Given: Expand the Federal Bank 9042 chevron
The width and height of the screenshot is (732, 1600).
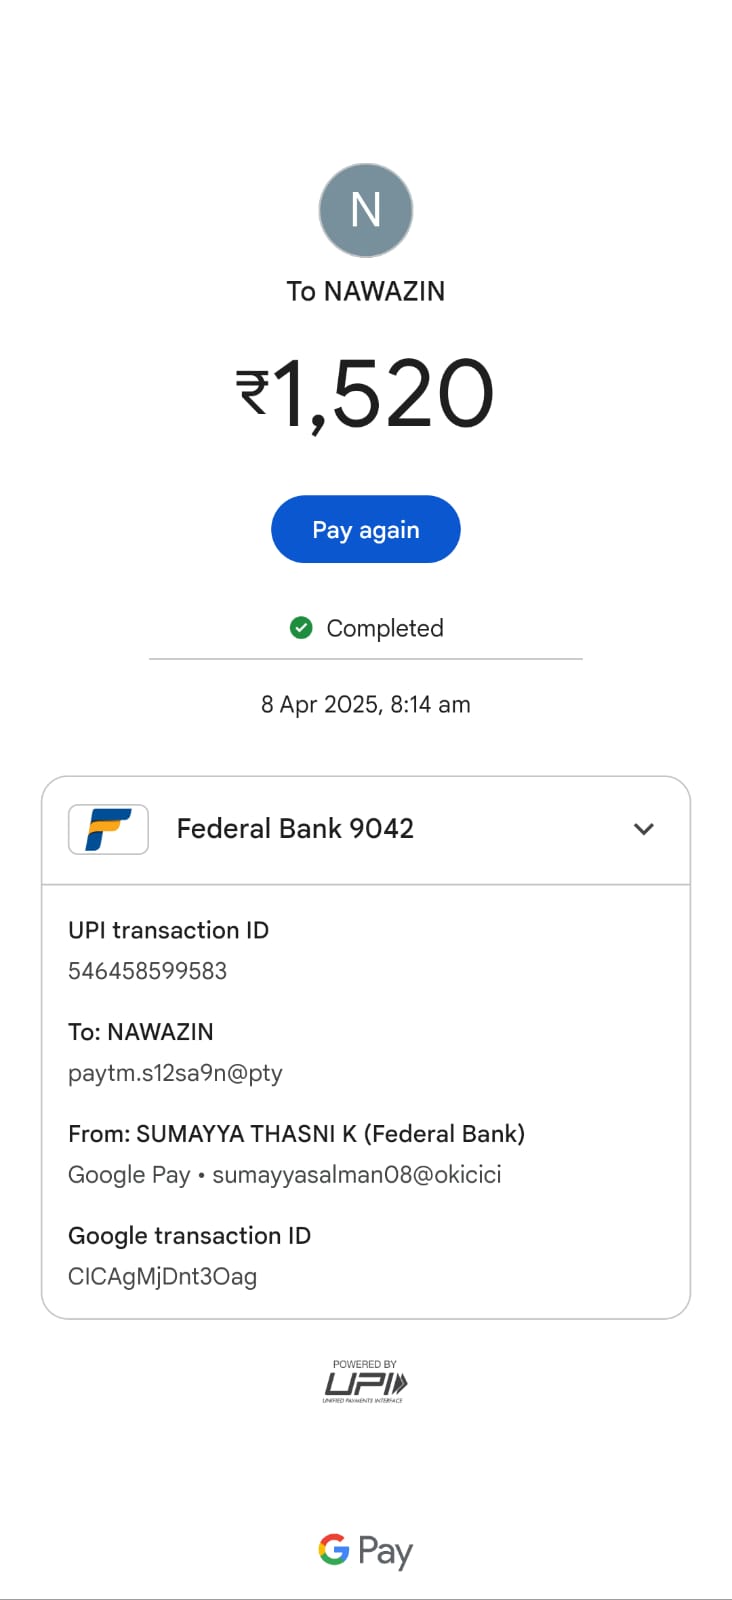Looking at the screenshot, I should (644, 829).
